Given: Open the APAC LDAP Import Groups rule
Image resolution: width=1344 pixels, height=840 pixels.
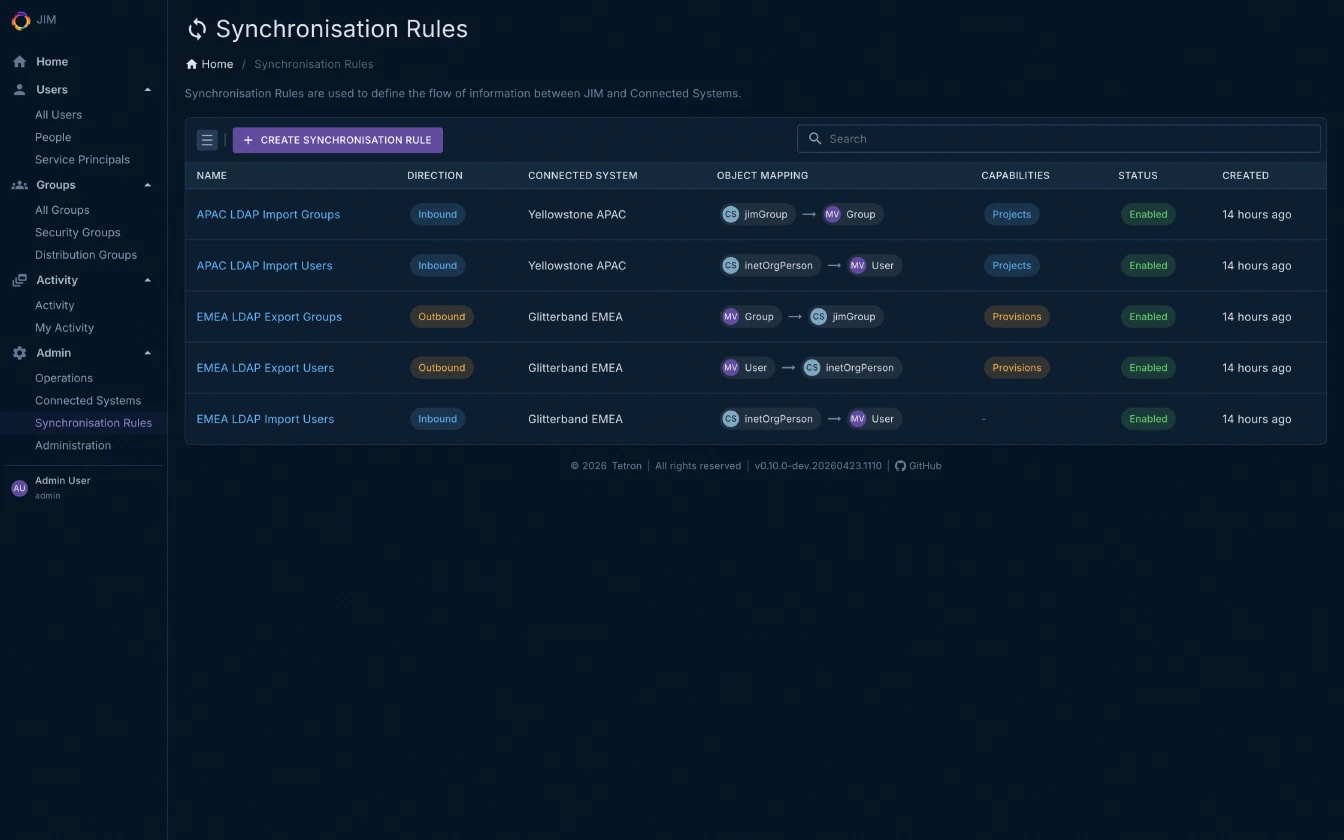Looking at the screenshot, I should click(x=268, y=214).
